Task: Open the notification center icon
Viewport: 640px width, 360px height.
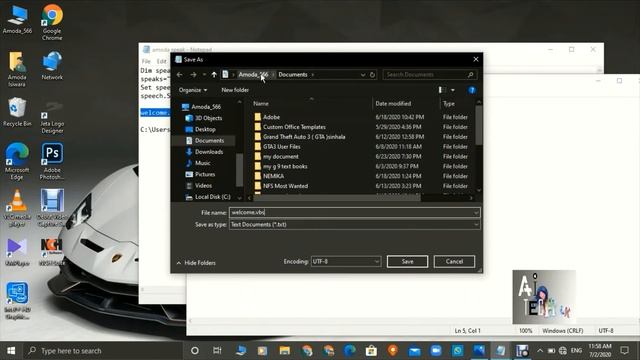Action: coord(624,351)
